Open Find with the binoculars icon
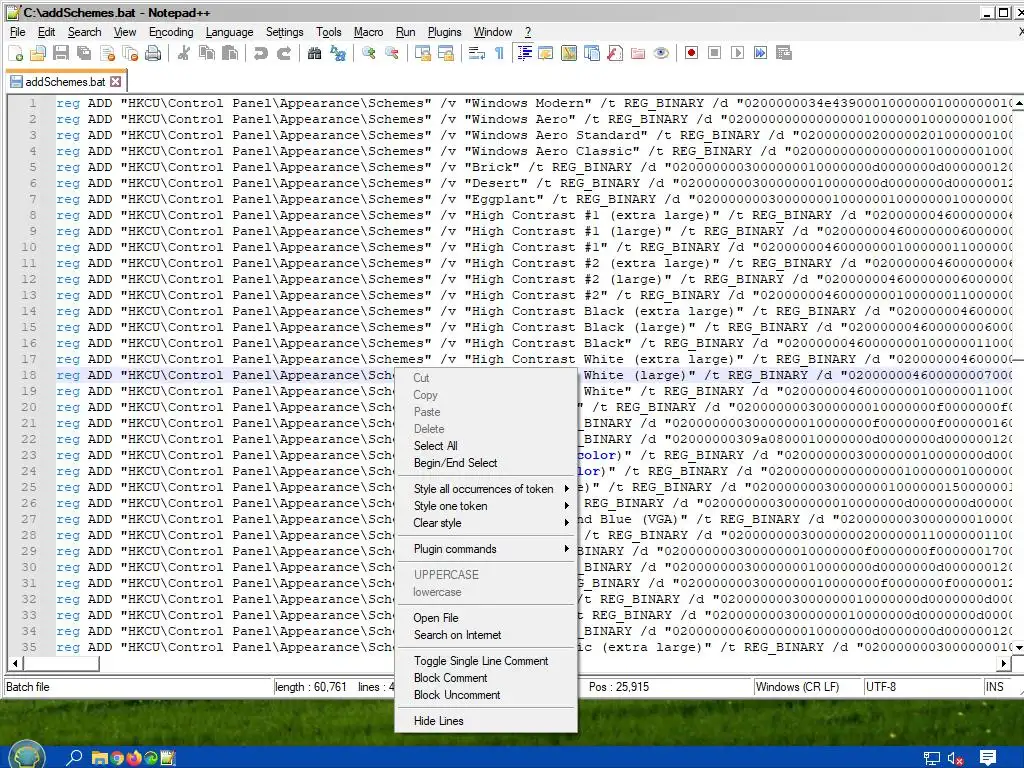The width and height of the screenshot is (1024, 768). (315, 54)
